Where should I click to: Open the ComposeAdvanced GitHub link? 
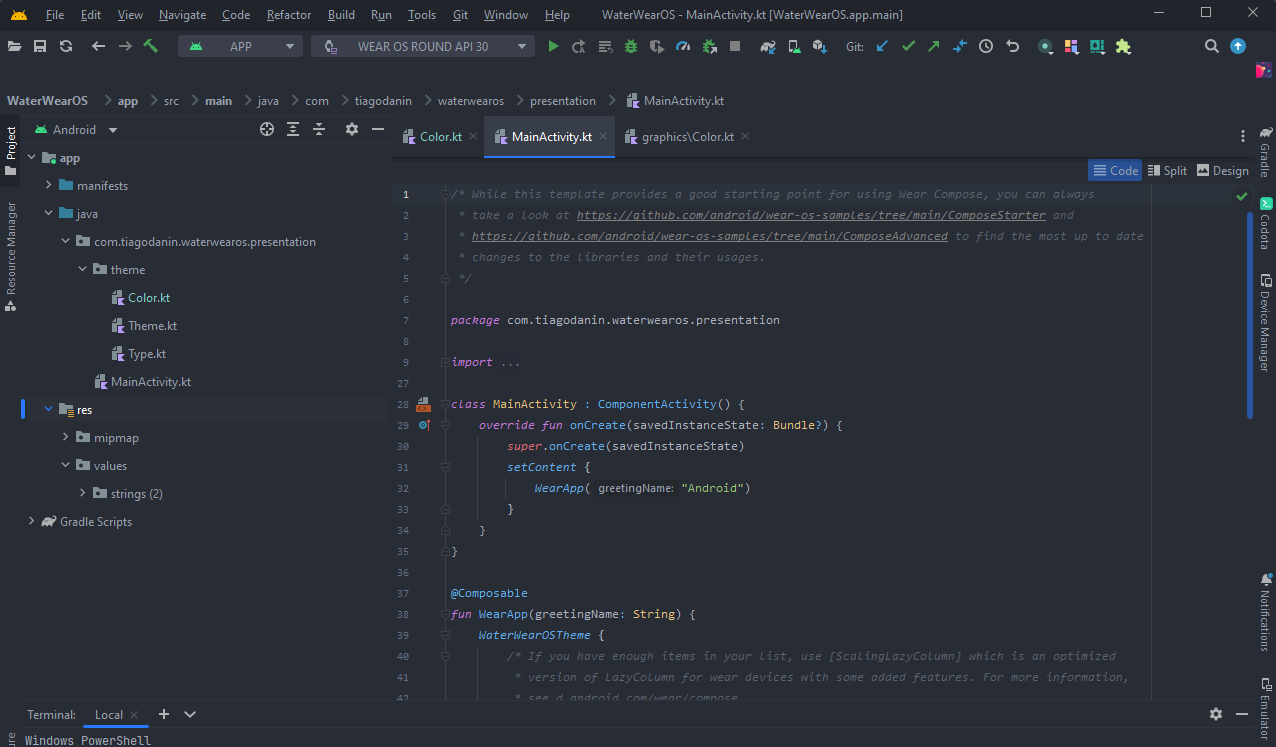pos(709,236)
